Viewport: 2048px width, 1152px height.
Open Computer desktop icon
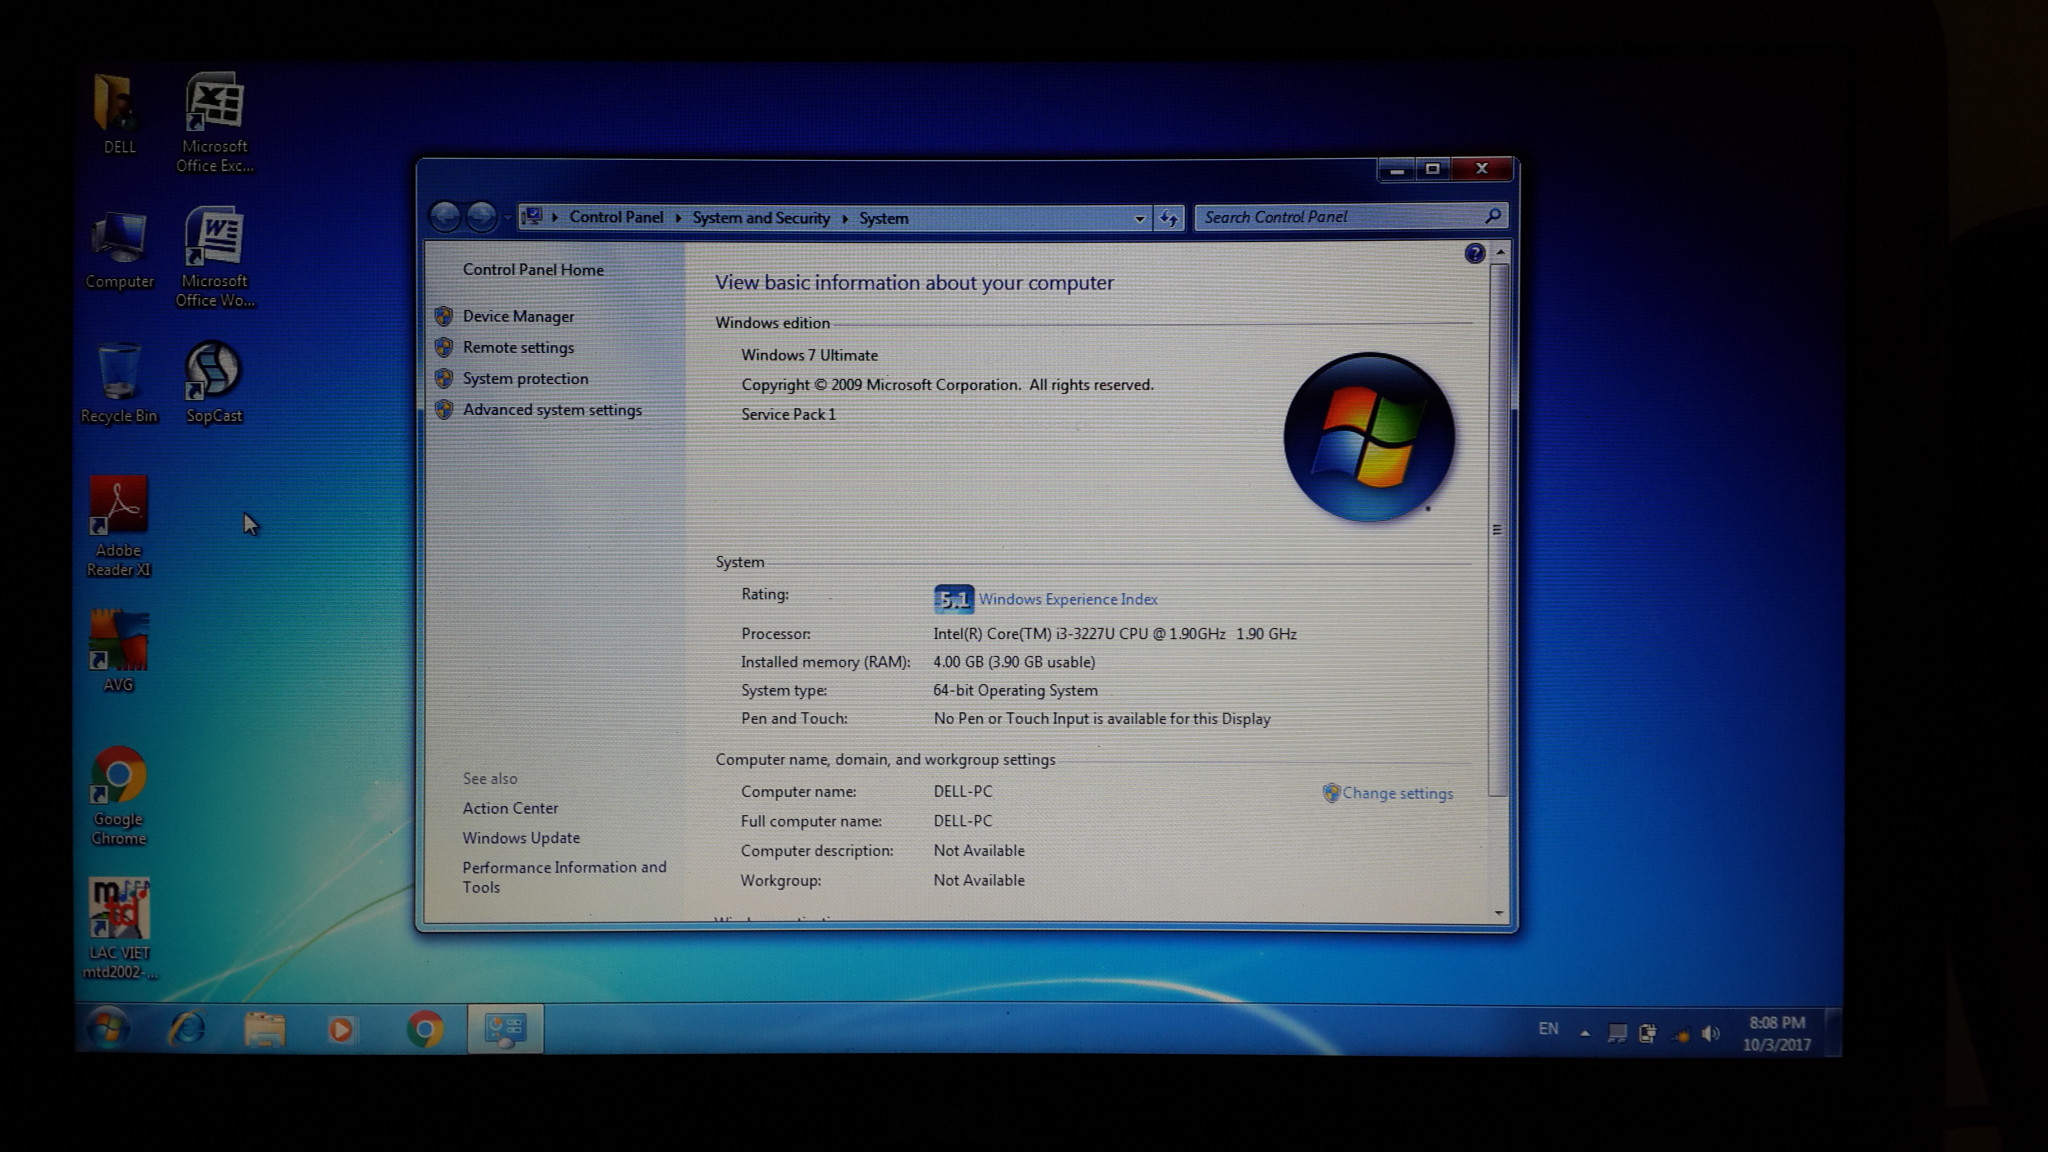point(119,251)
